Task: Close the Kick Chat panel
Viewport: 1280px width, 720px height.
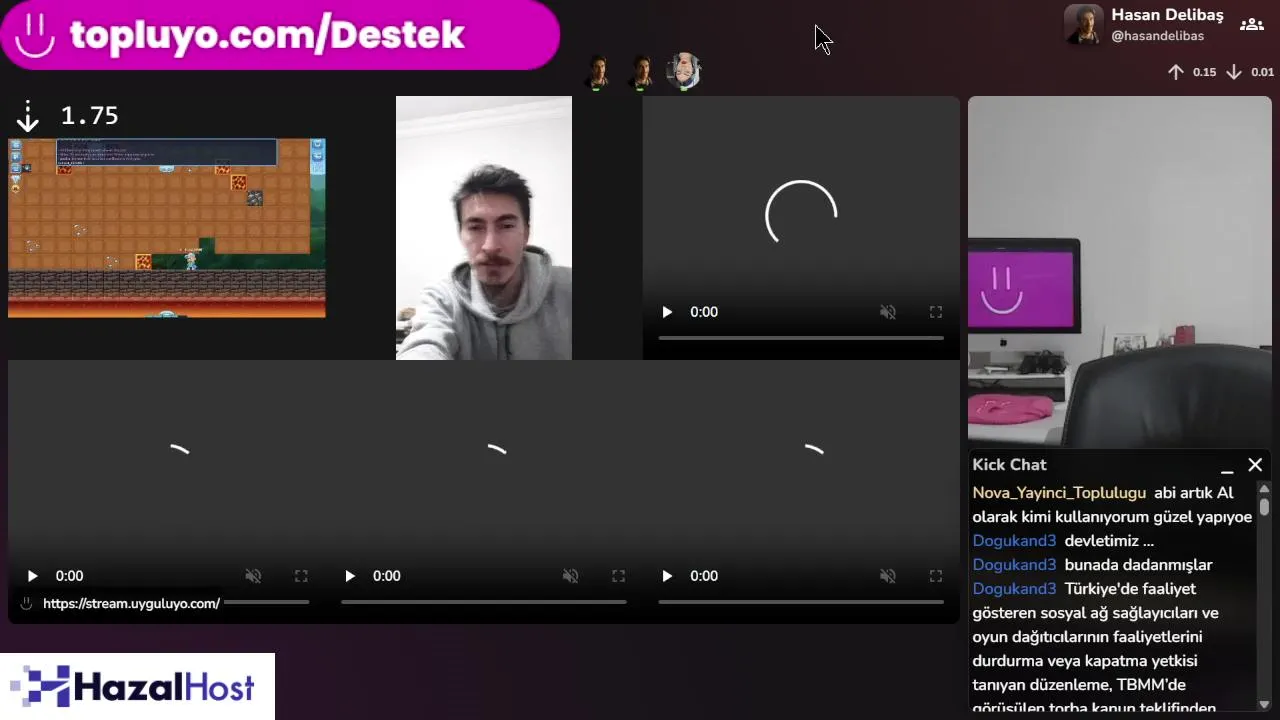Action: pos(1255,465)
